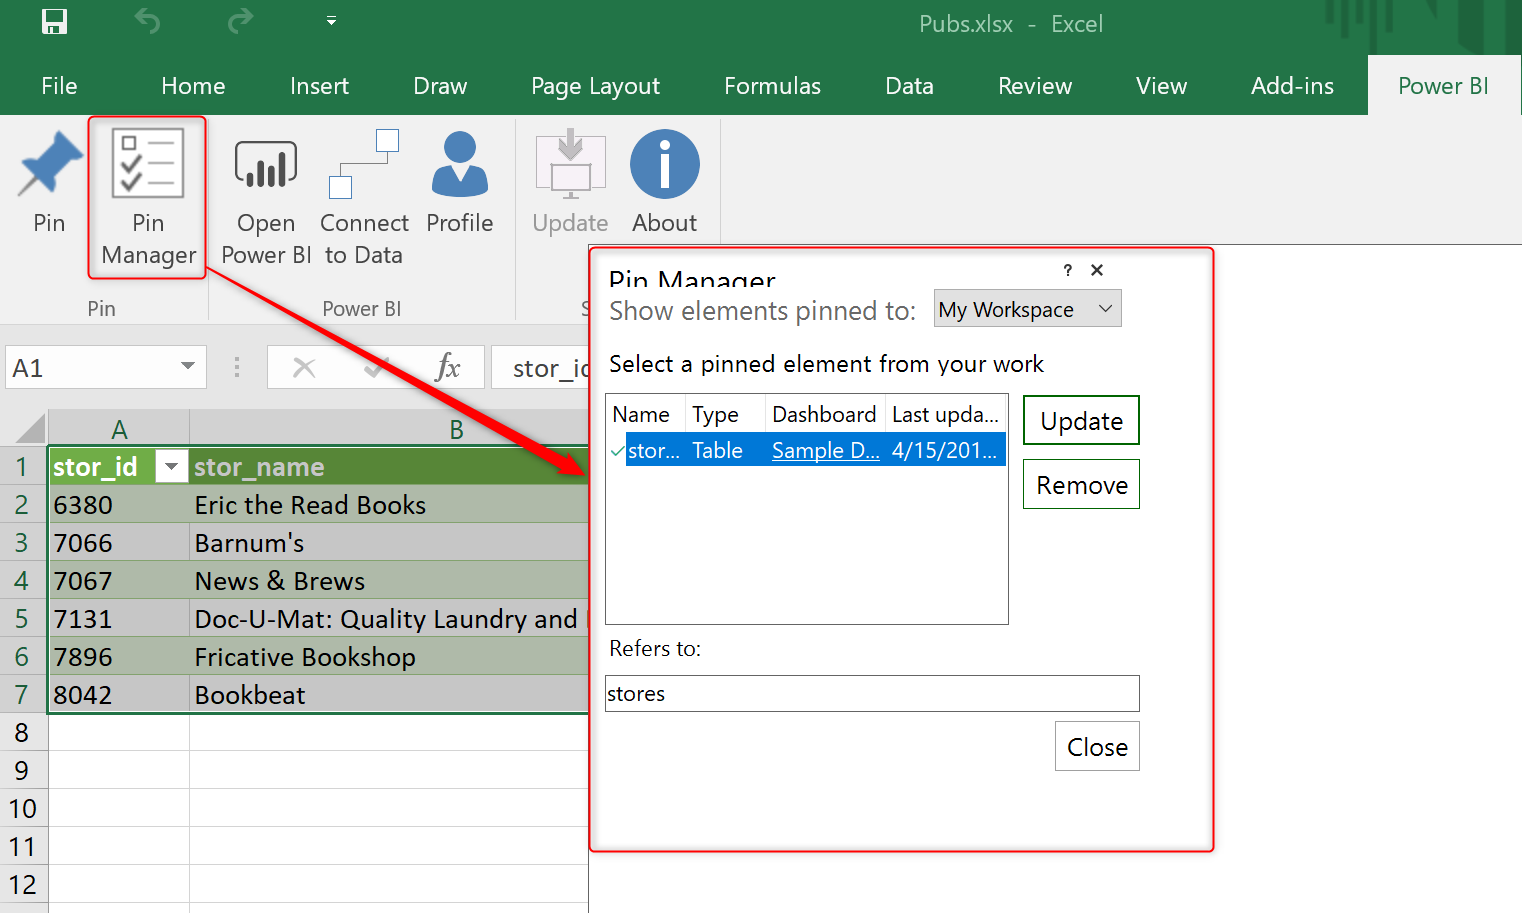Click the Undo arrow icon
Viewport: 1522px width, 913px height.
click(x=147, y=21)
